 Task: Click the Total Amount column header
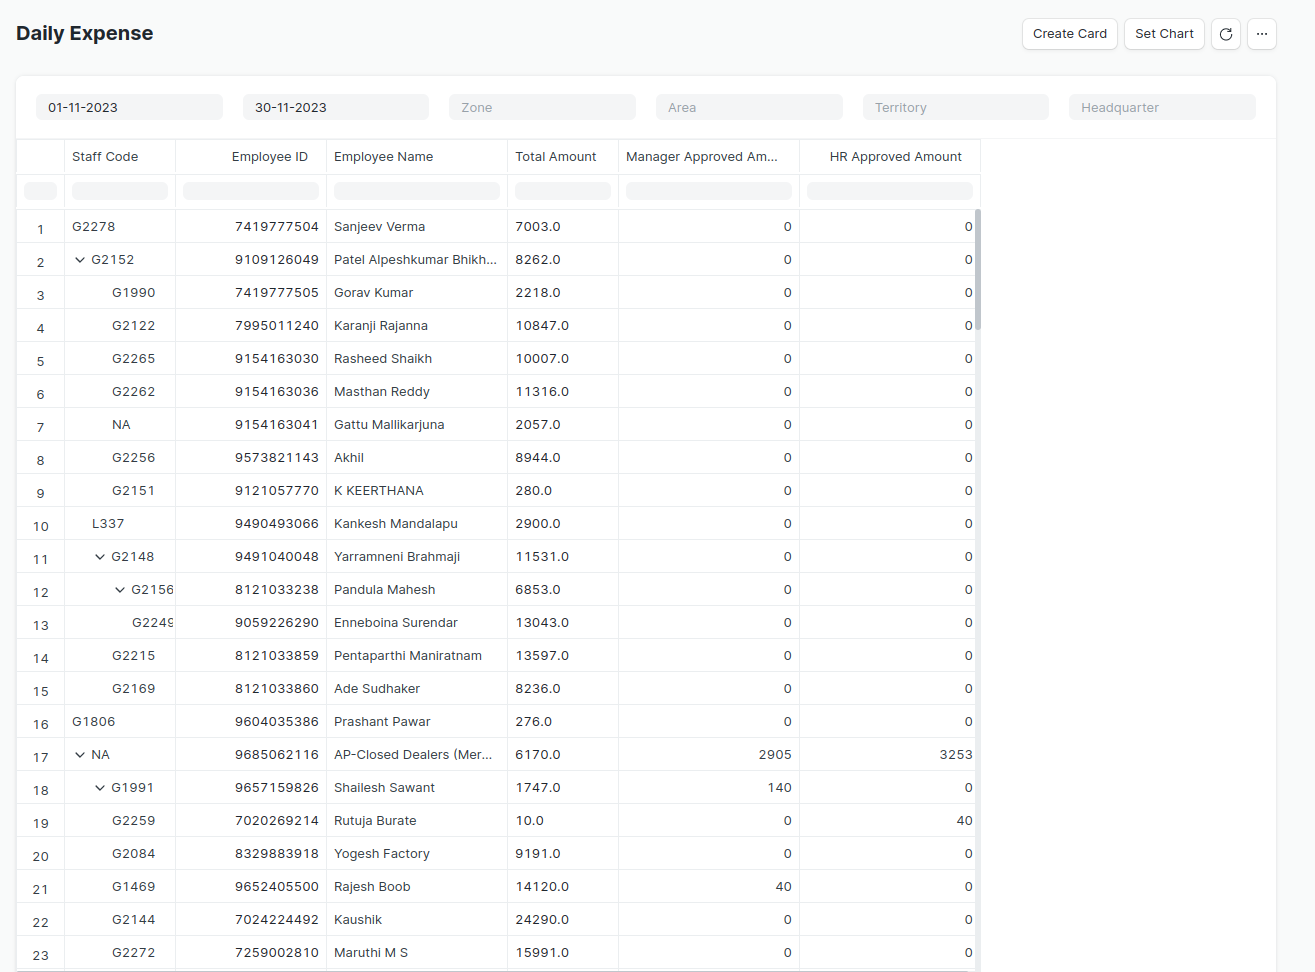pyautogui.click(x=556, y=157)
